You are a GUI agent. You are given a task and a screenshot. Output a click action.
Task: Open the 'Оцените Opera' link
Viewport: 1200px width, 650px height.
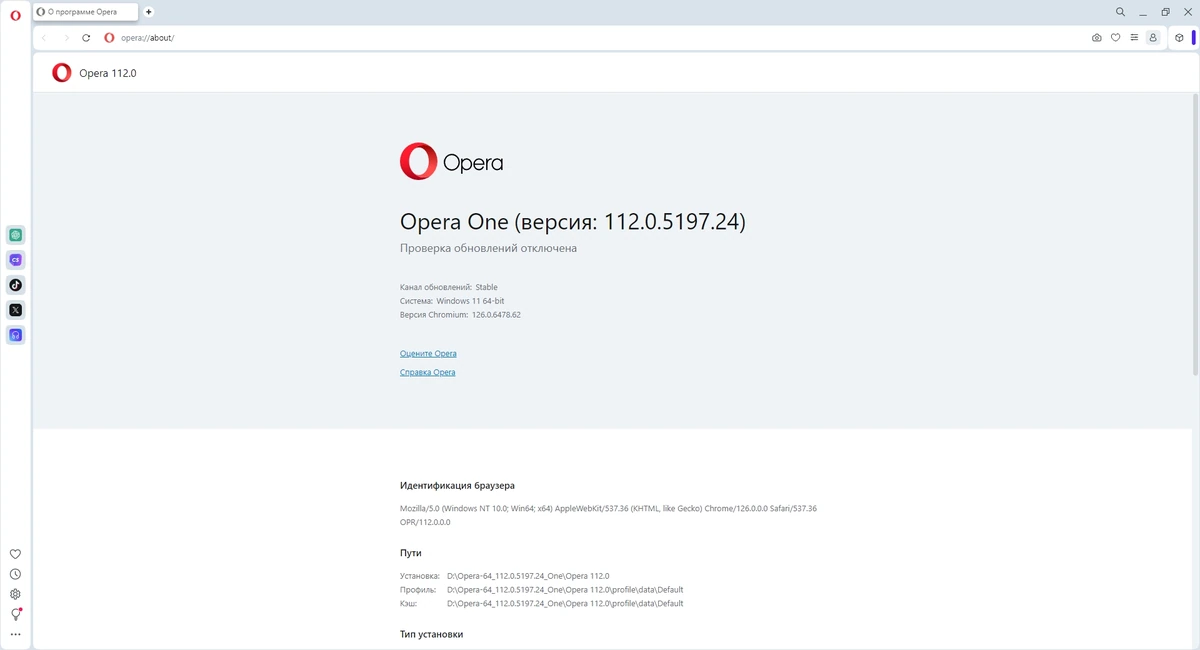tap(428, 354)
